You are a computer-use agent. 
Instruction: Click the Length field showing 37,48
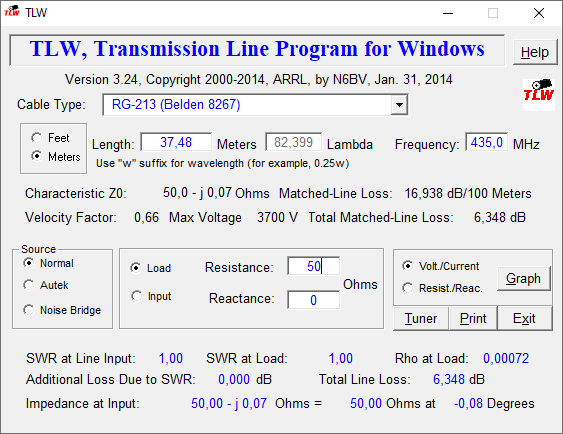point(176,142)
